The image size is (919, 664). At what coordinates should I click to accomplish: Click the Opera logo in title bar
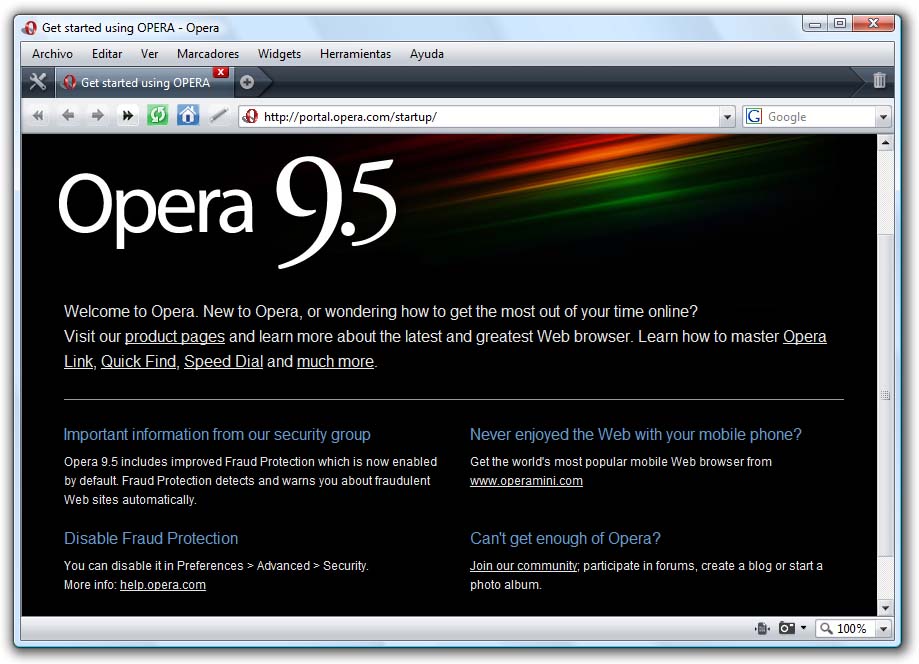[x=29, y=28]
